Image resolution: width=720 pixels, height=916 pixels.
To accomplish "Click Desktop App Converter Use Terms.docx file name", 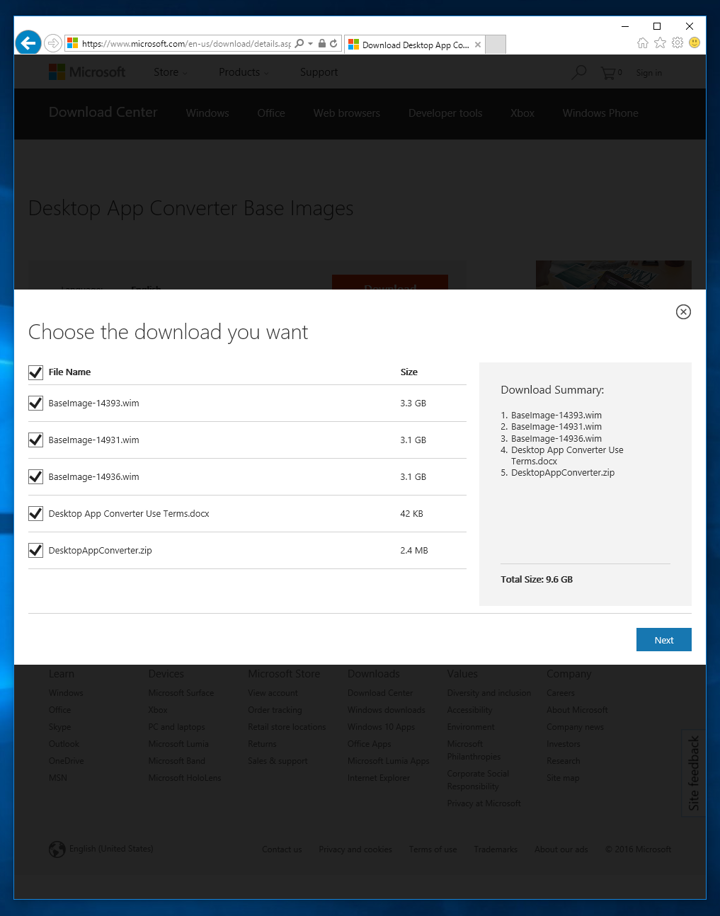I will click(129, 513).
